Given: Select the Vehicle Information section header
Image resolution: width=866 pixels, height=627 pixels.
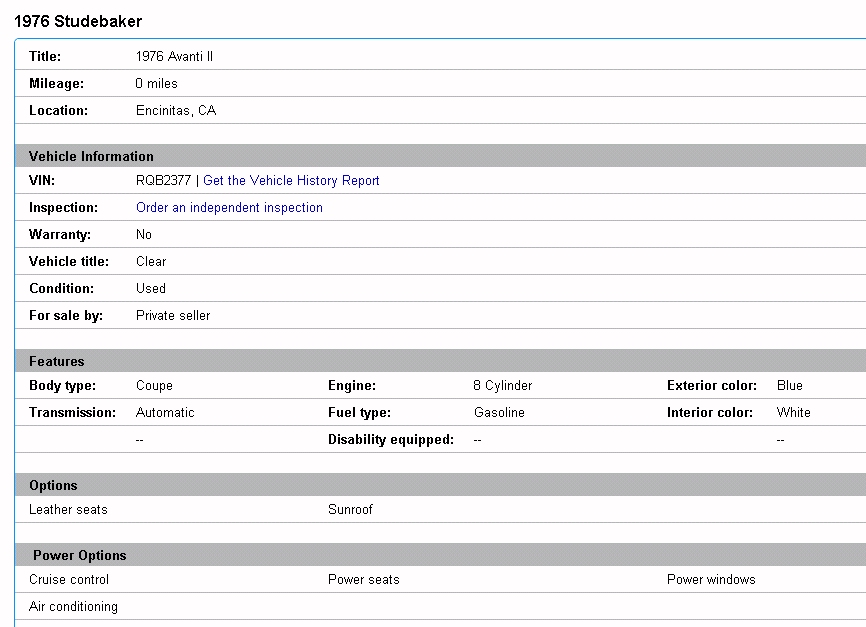Looking at the screenshot, I should [91, 156].
